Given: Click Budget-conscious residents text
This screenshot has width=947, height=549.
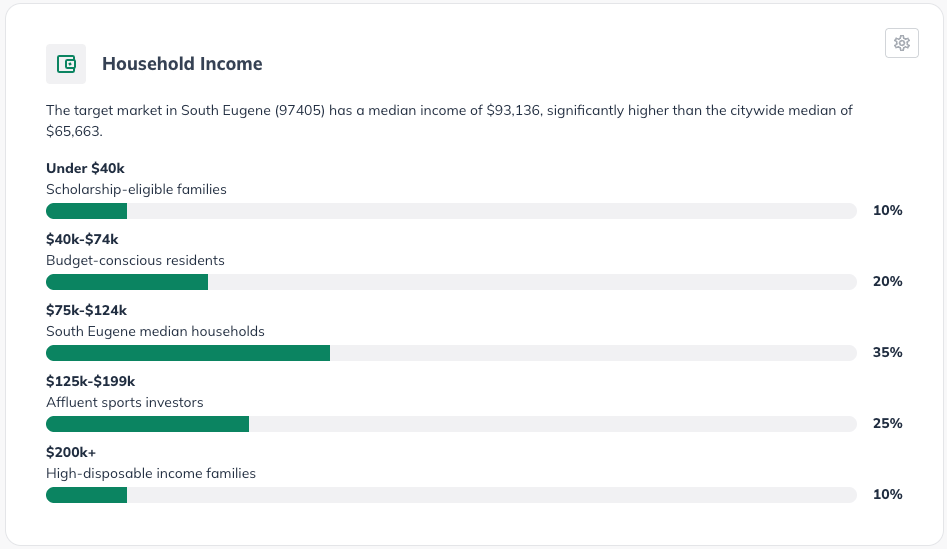Looking at the screenshot, I should click(135, 260).
